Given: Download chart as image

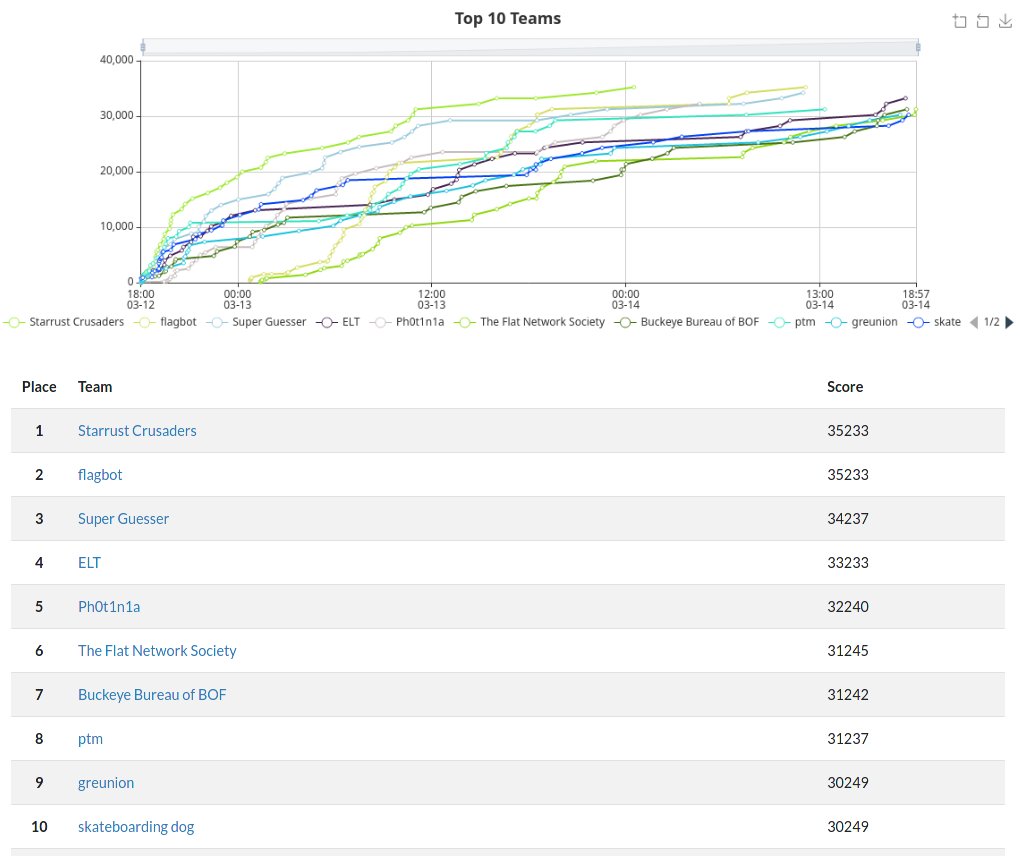Looking at the screenshot, I should click(1005, 21).
